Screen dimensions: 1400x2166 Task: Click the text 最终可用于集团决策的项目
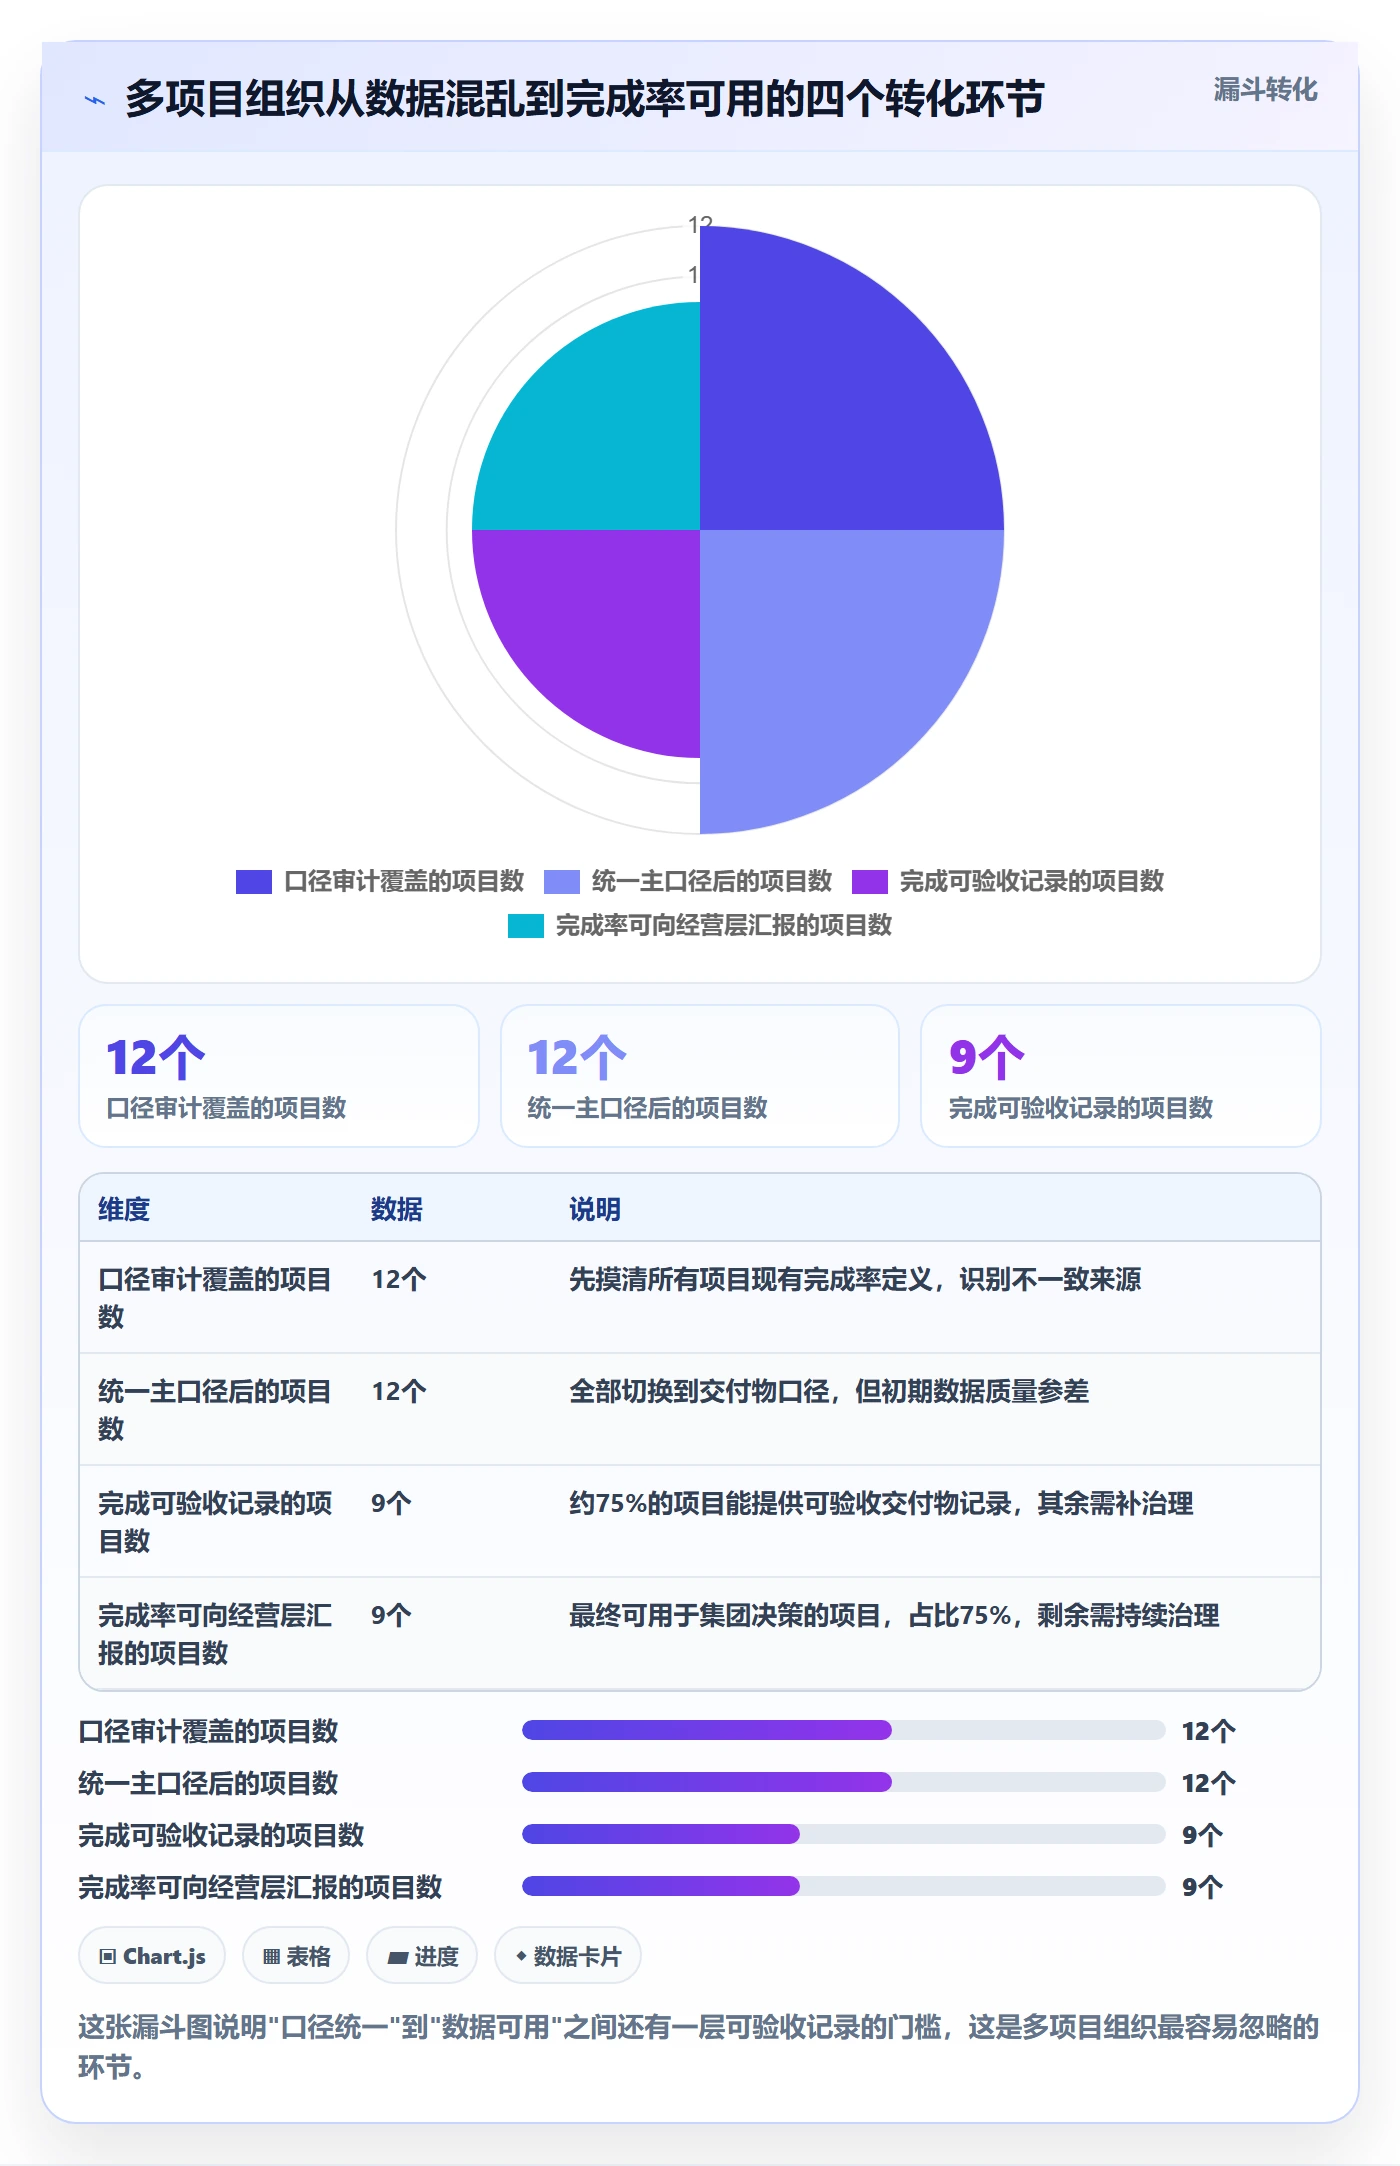725,1615
